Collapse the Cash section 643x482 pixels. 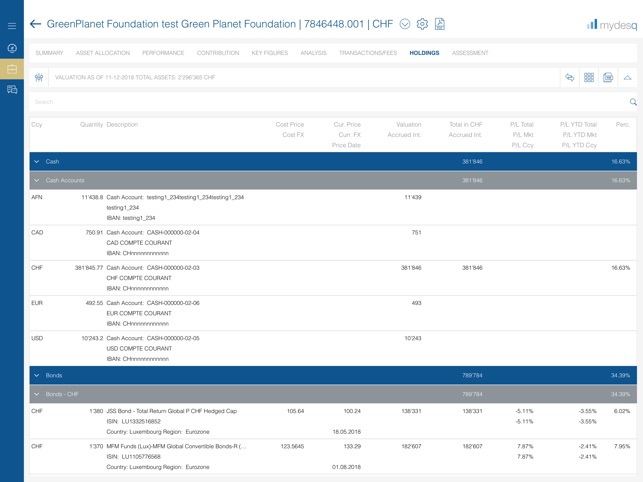click(37, 162)
